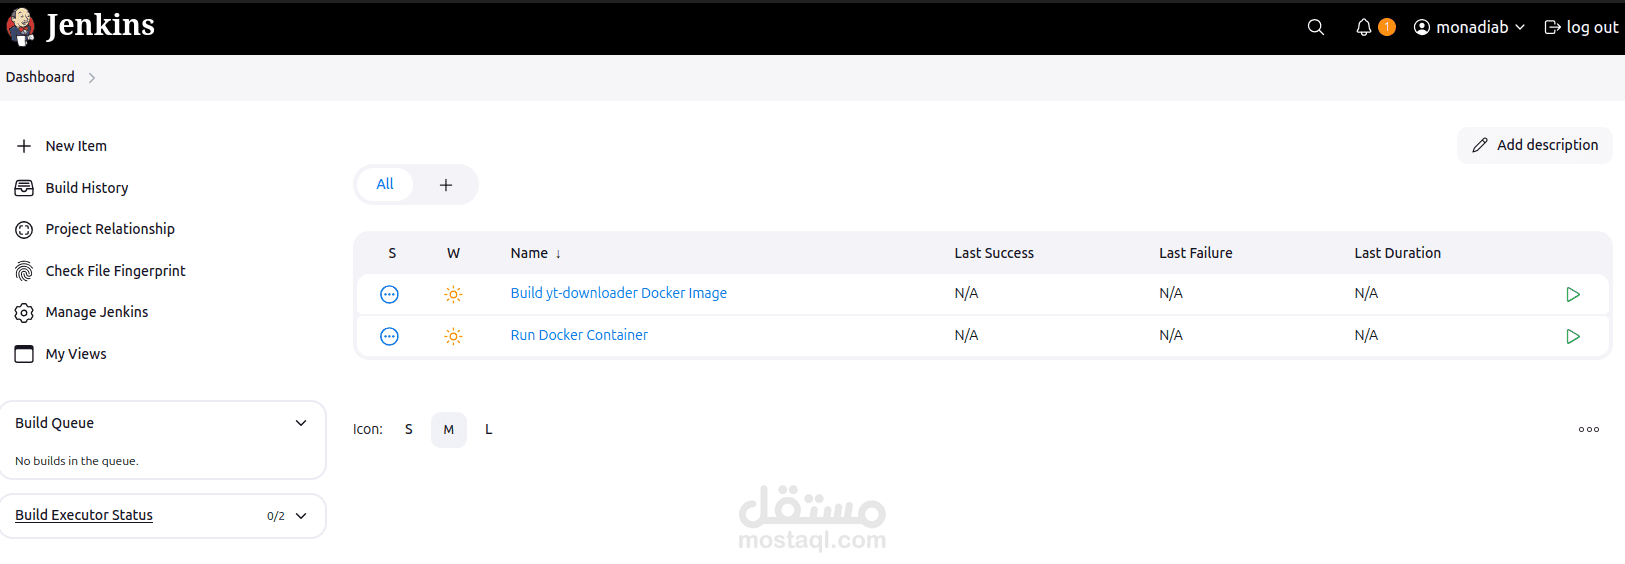Open search with the magnifier icon
Screen dimensions: 1625x564
click(x=1316, y=27)
